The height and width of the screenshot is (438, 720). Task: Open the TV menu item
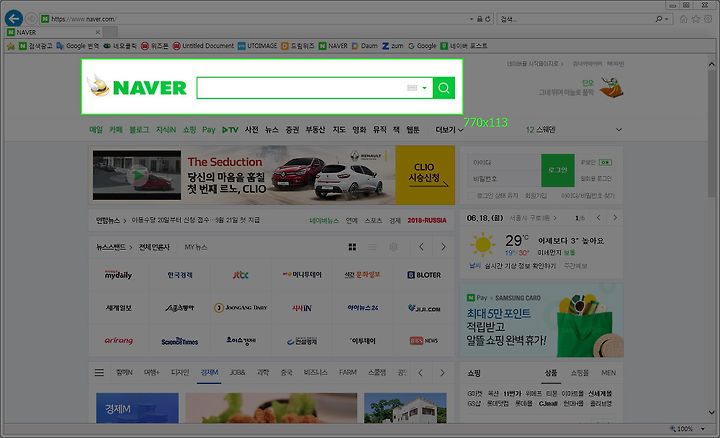click(230, 130)
